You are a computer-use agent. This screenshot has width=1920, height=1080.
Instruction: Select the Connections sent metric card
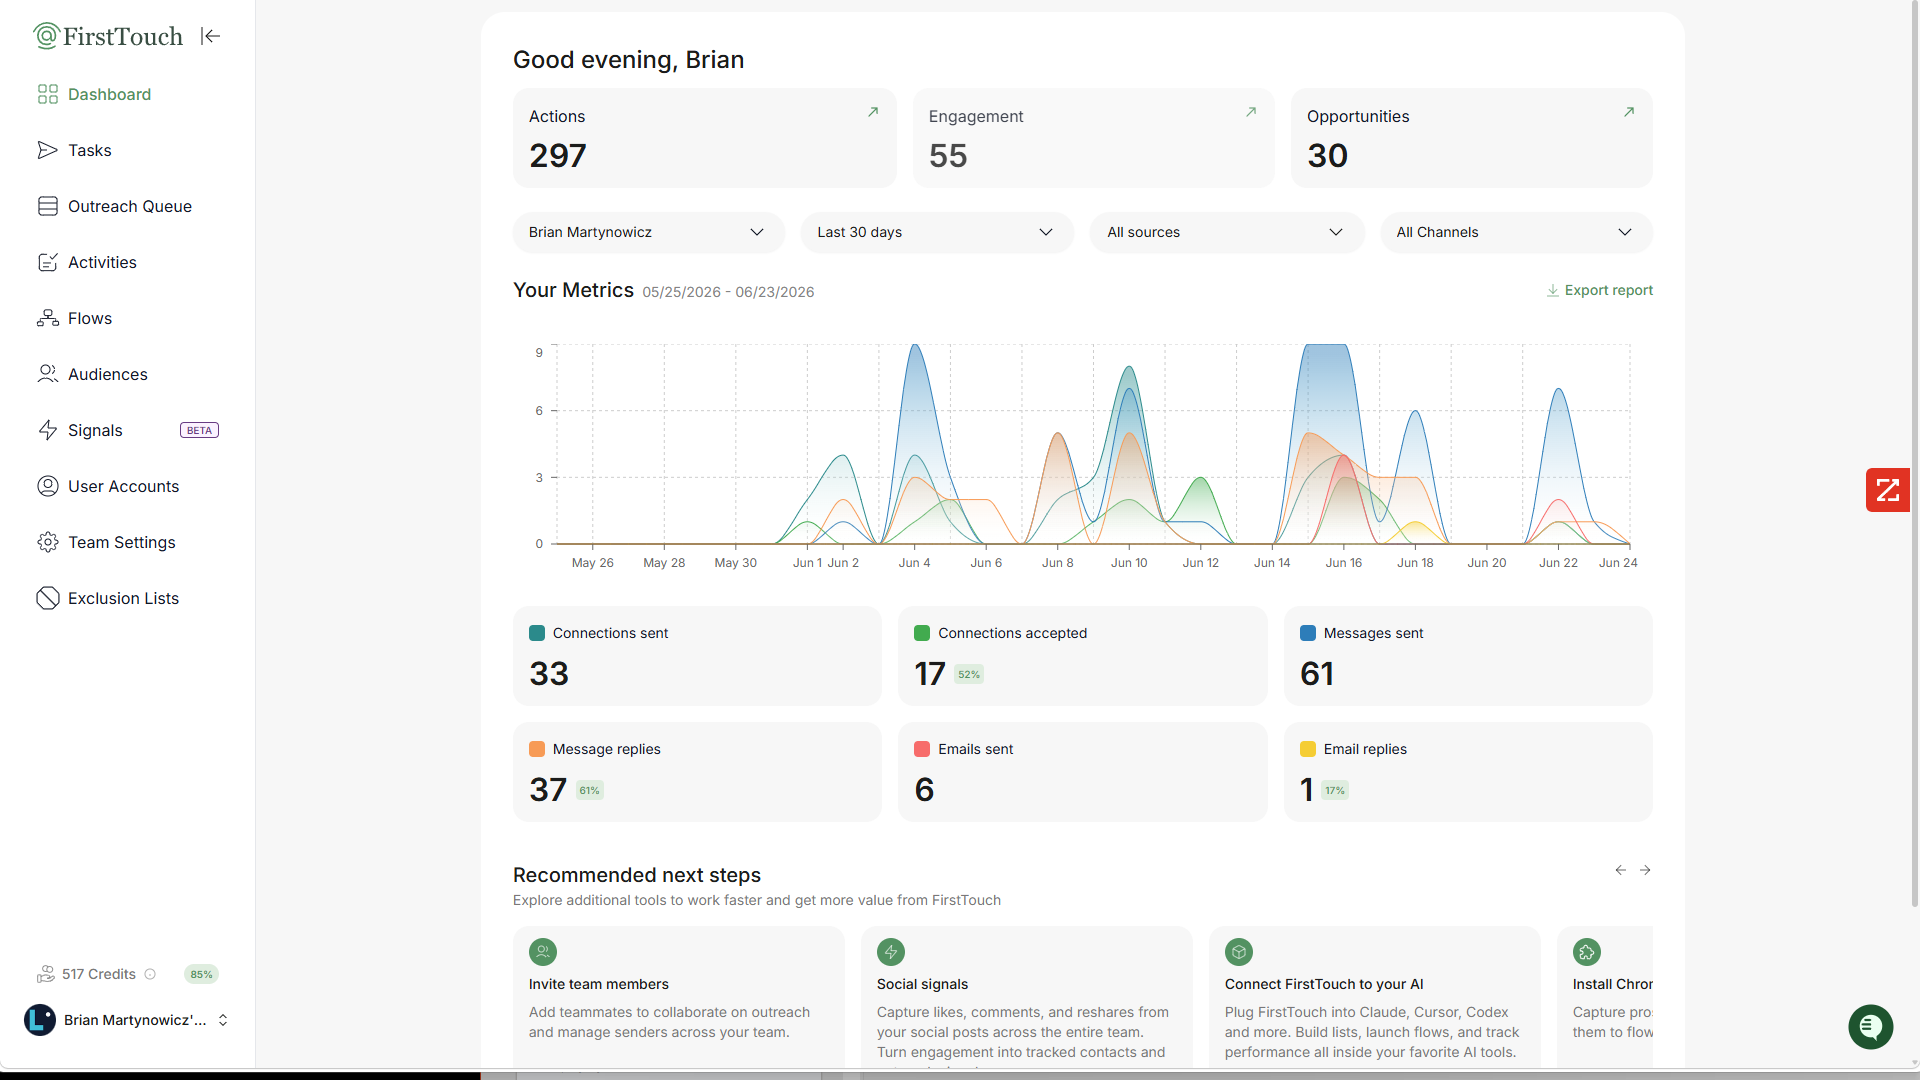697,656
